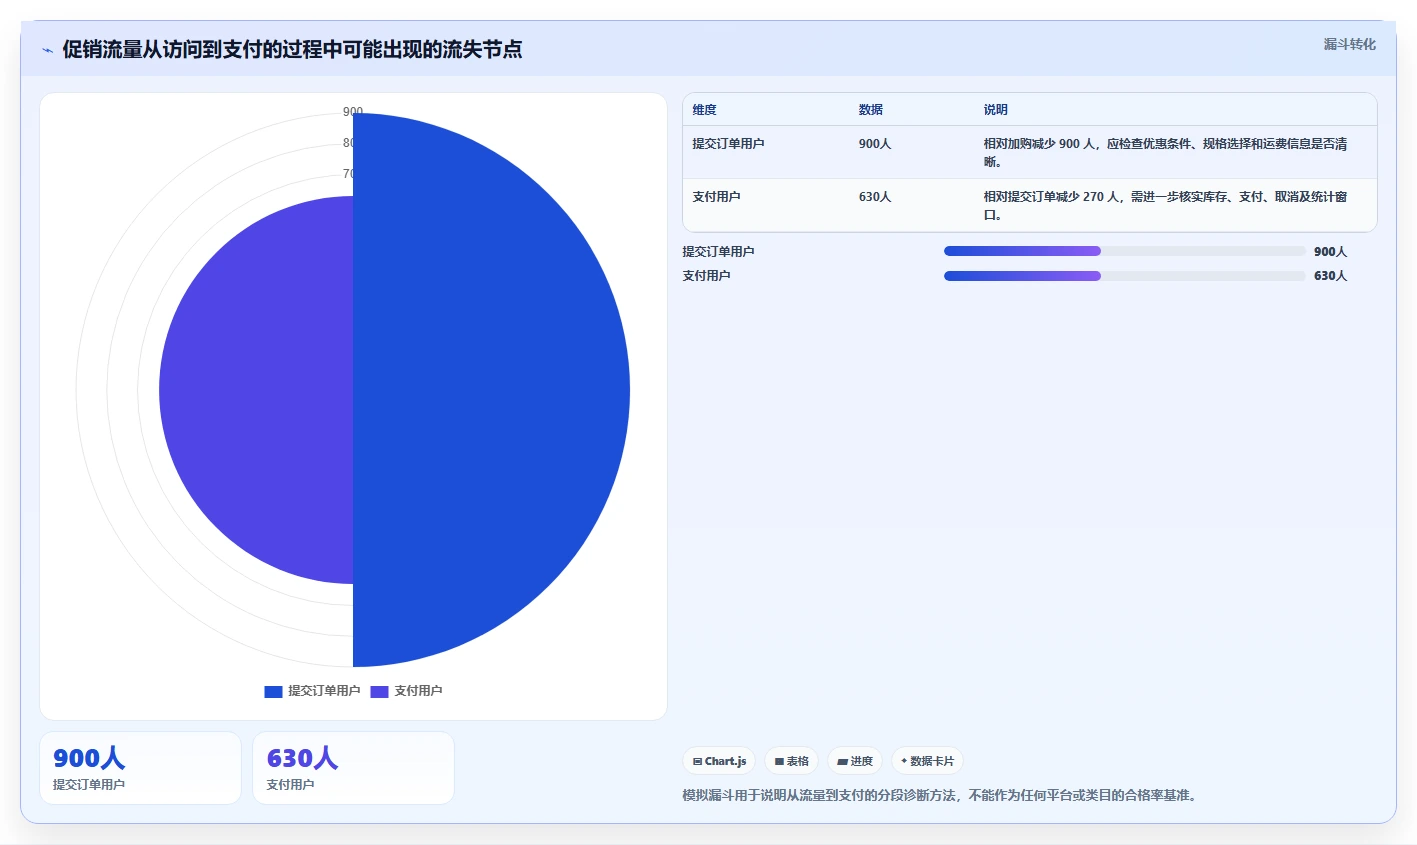1417x845 pixels.
Task: Click the 表格 tag
Action: [x=791, y=761]
